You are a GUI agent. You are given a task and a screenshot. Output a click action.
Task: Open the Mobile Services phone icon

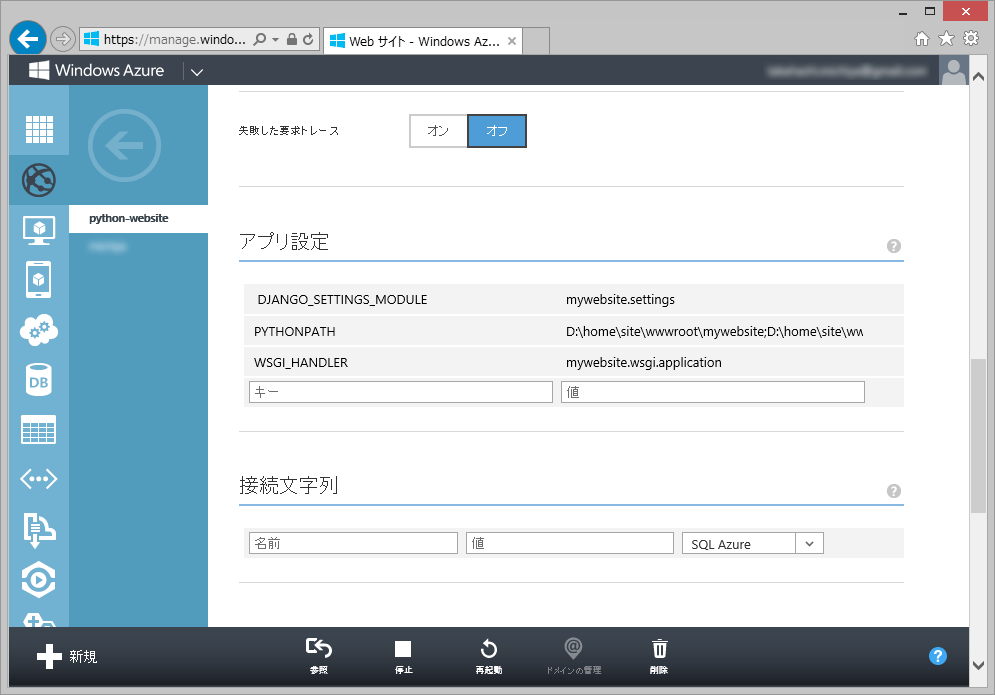[x=39, y=279]
